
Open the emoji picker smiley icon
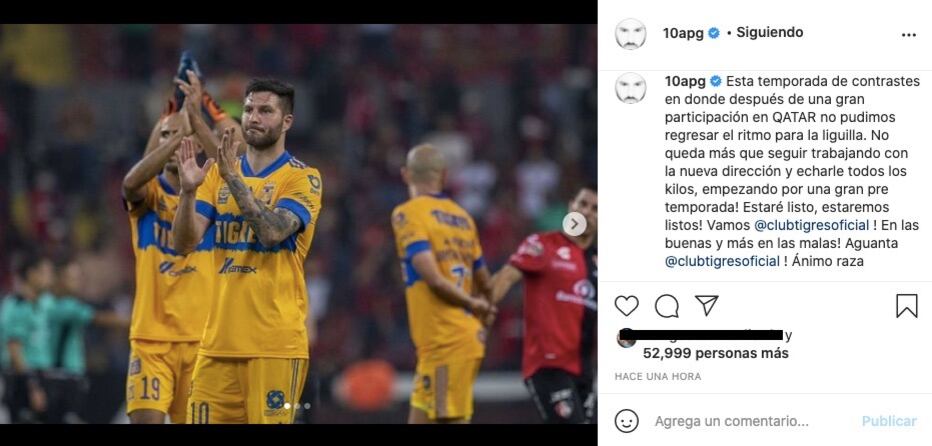(626, 421)
